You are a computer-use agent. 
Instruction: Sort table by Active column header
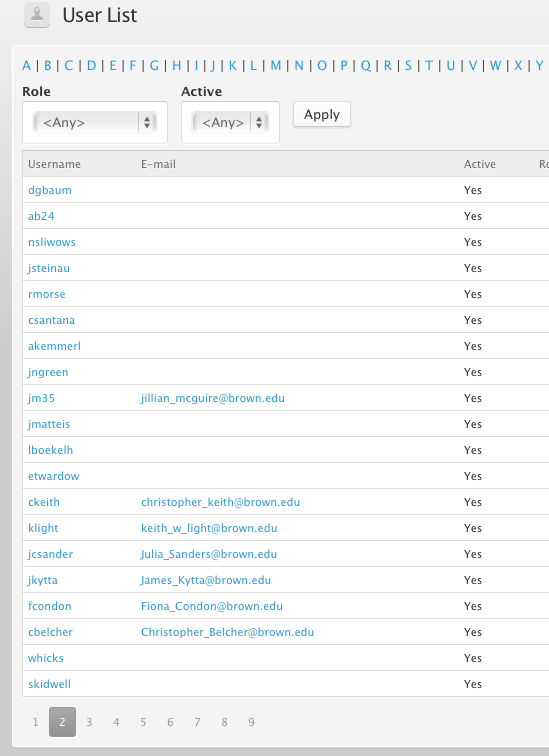(480, 164)
